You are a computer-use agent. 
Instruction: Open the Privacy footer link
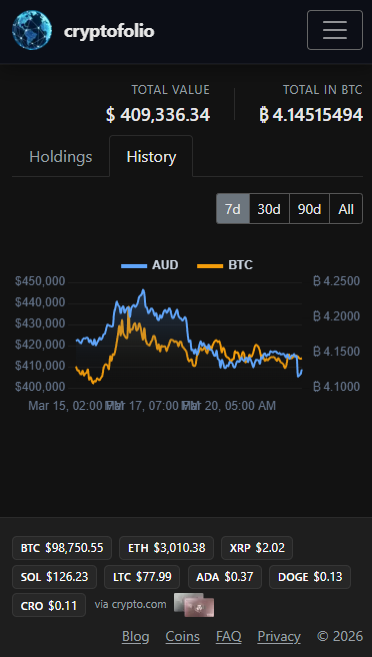[279, 636]
